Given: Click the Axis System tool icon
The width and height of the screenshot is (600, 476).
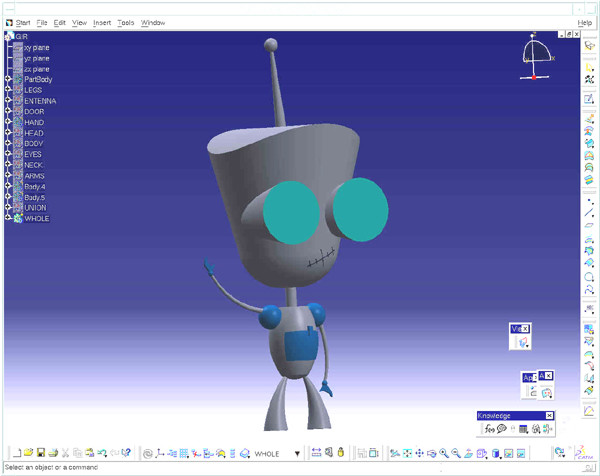Looking at the screenshot, I should coord(160,453).
